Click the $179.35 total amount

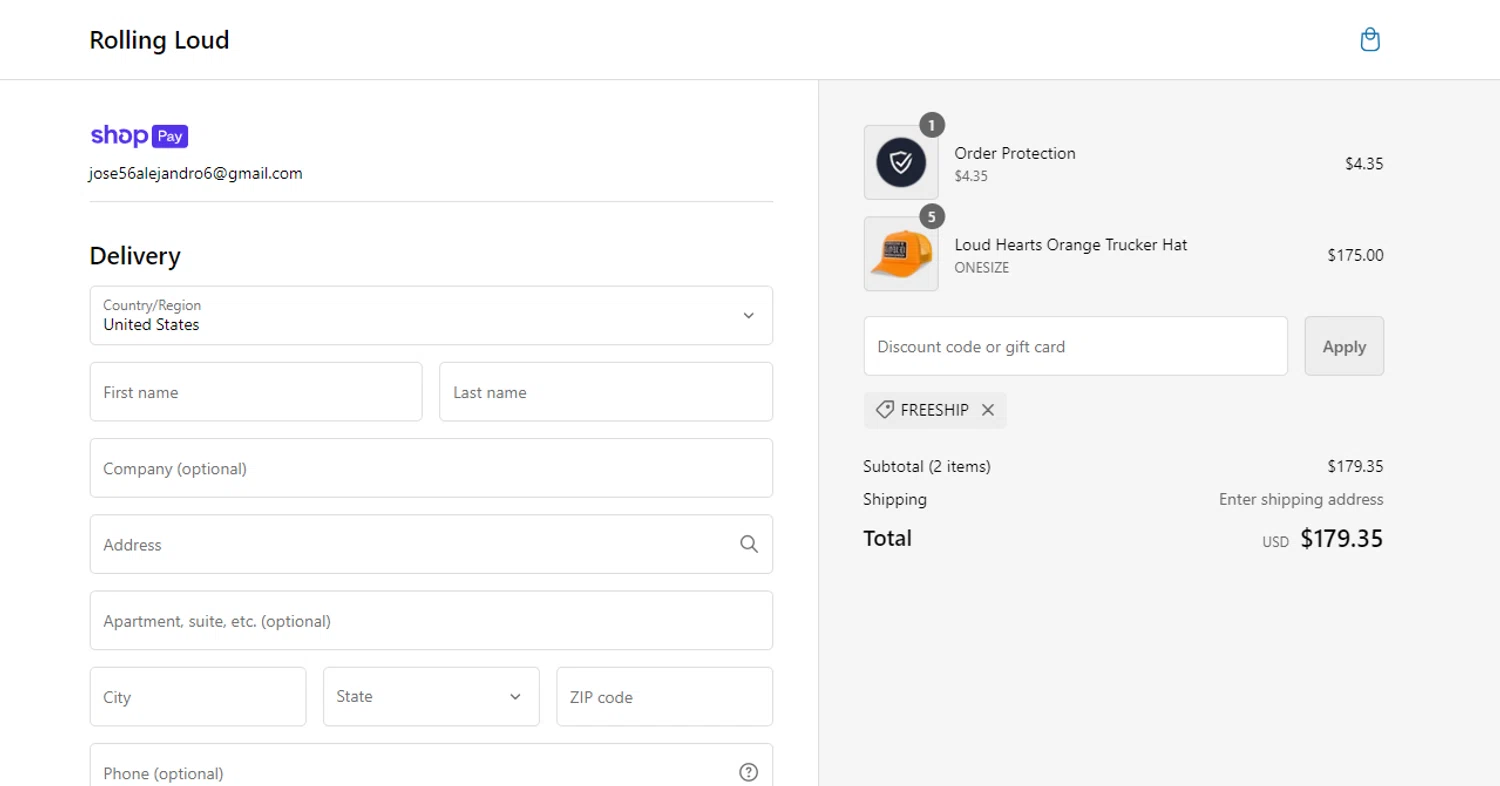[1342, 539]
